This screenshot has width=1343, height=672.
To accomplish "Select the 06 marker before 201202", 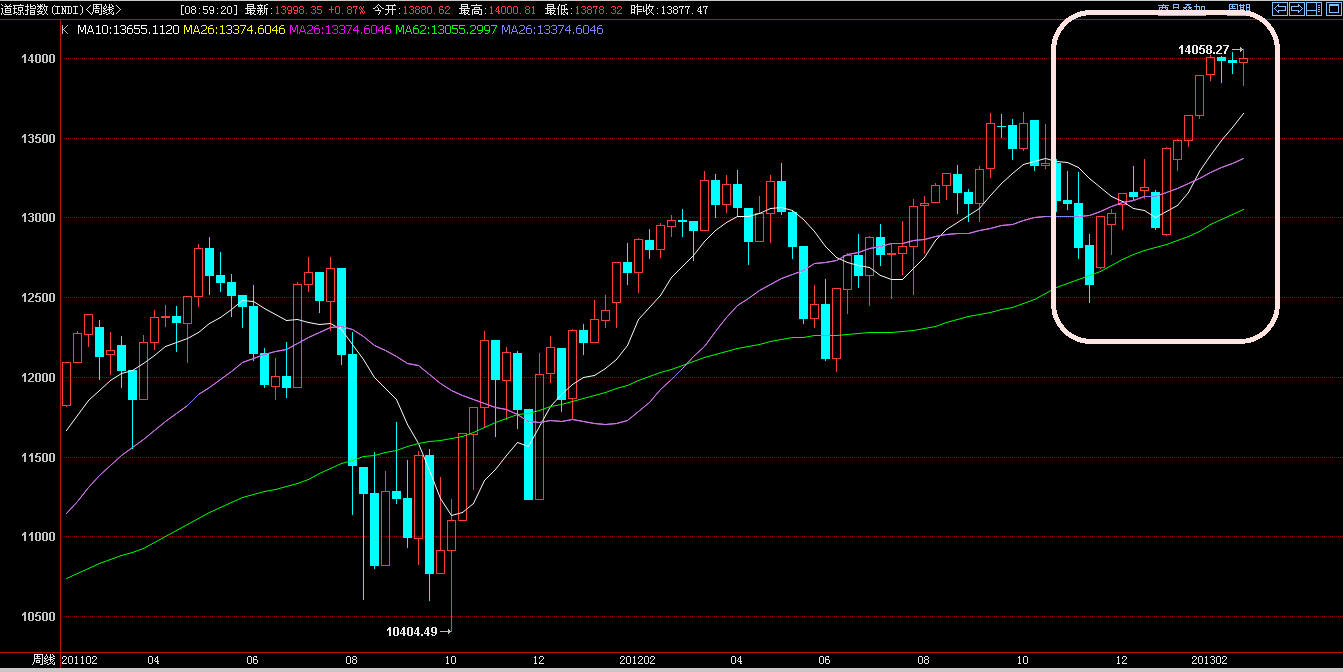I will 252,661.
